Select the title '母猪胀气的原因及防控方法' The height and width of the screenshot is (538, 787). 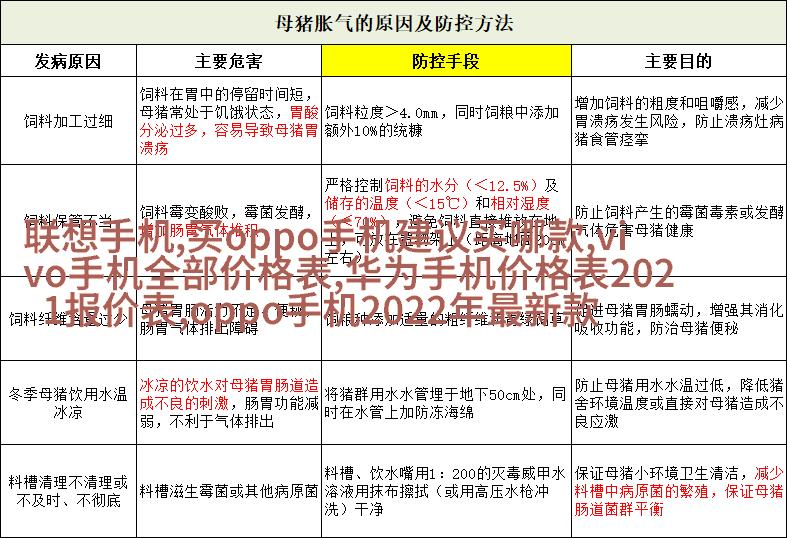click(394, 23)
